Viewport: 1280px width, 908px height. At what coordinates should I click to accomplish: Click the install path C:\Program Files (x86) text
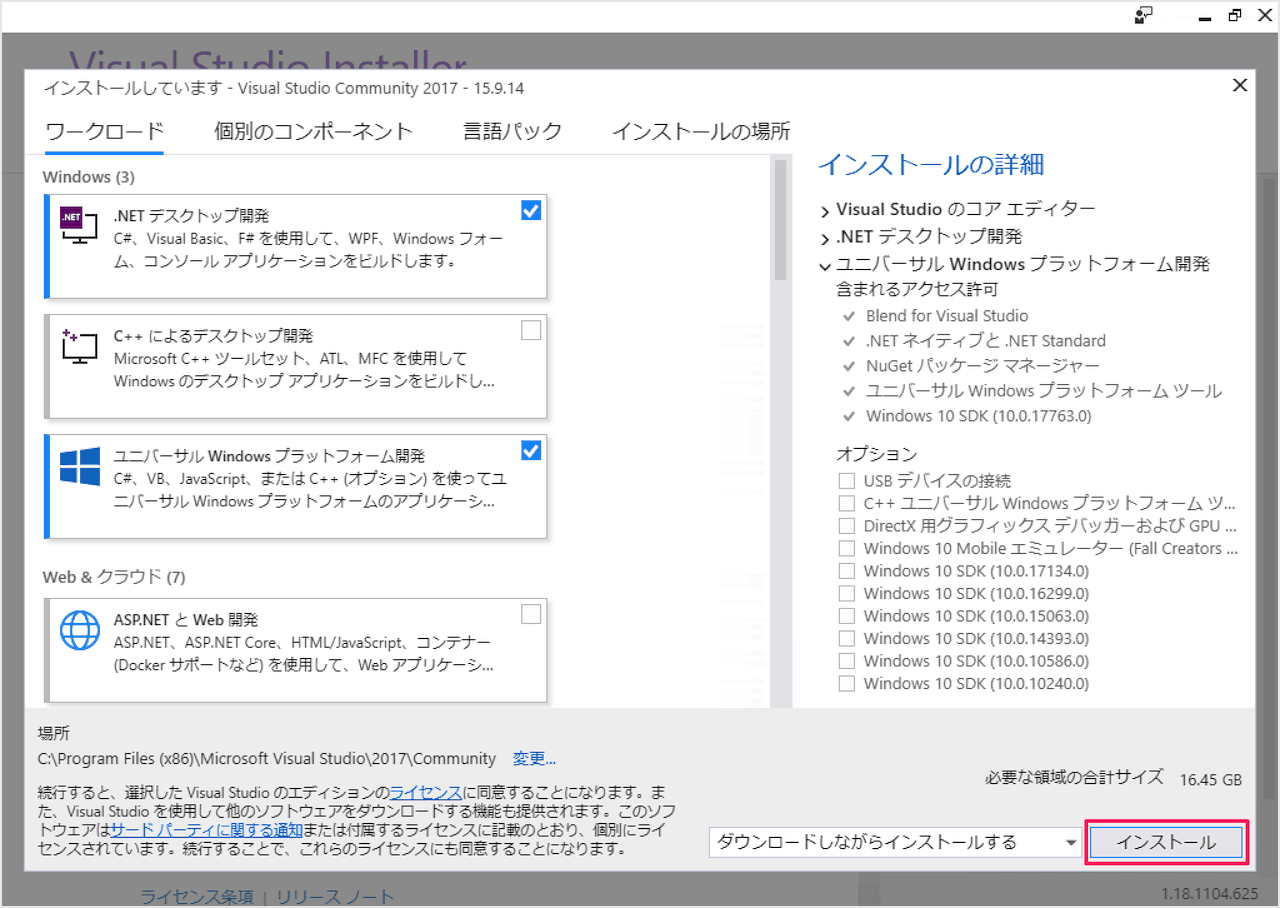[266, 759]
